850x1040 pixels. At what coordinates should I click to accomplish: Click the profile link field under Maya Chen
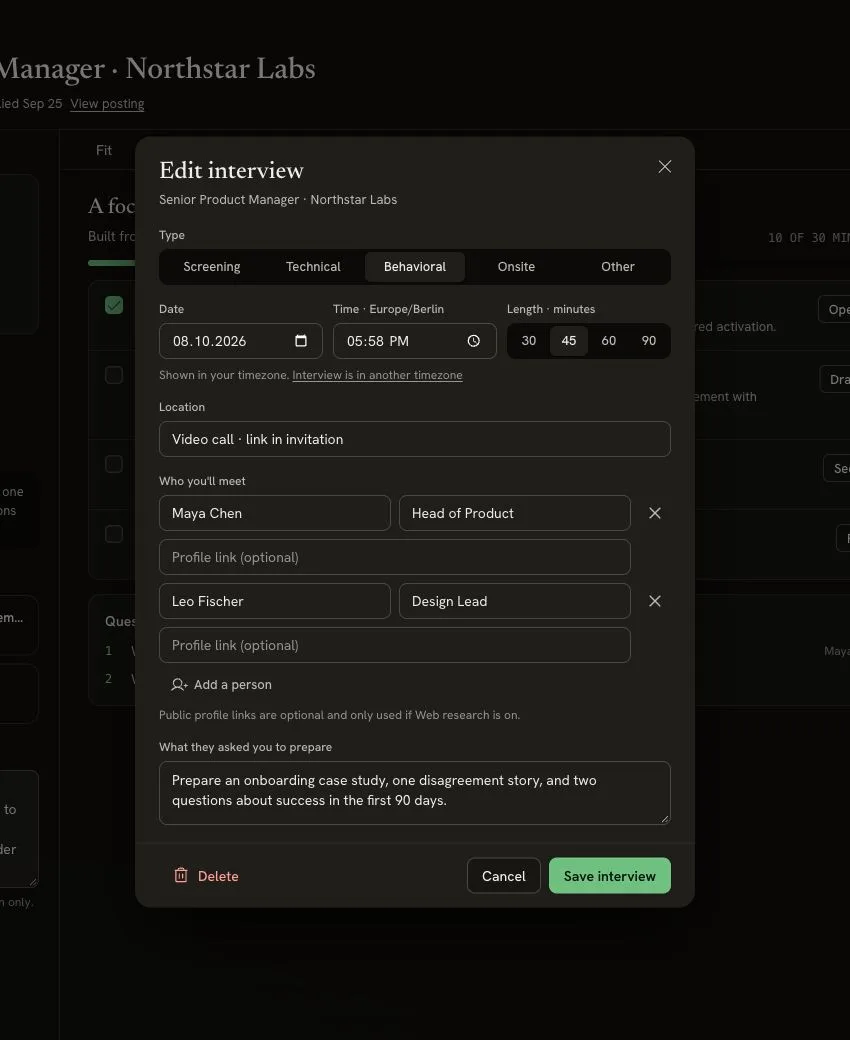coord(395,557)
